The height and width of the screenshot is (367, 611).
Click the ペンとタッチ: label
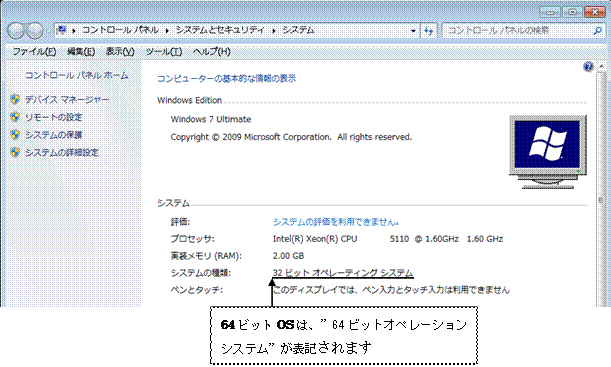click(x=197, y=290)
